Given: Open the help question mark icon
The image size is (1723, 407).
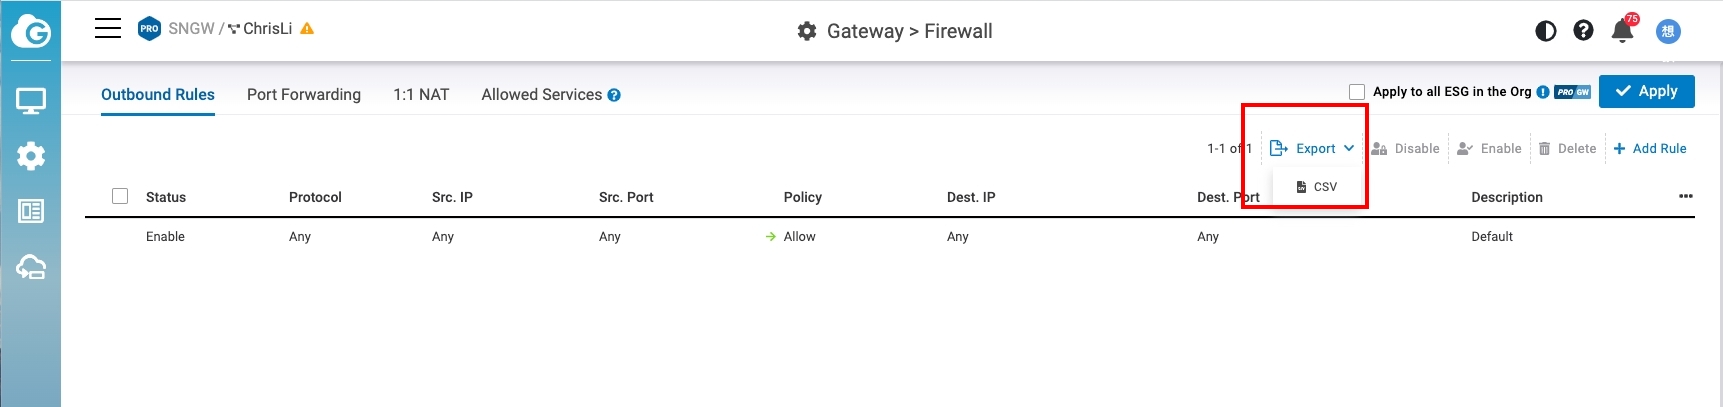Looking at the screenshot, I should (x=1583, y=31).
